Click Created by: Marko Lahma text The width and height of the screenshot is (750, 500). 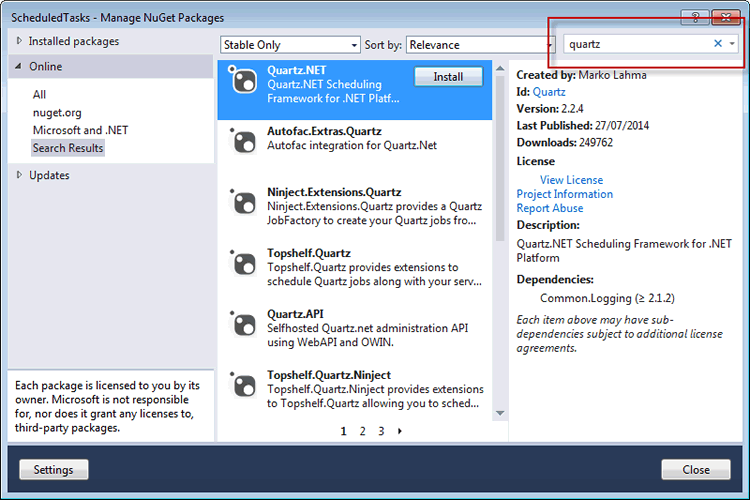(x=581, y=75)
